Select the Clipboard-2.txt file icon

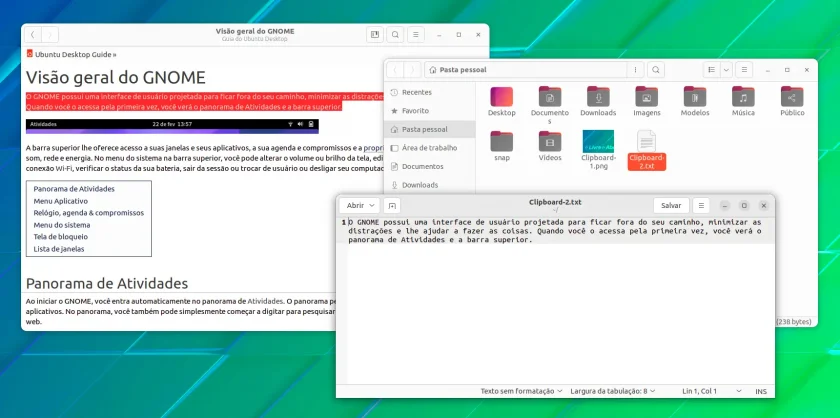click(x=647, y=141)
